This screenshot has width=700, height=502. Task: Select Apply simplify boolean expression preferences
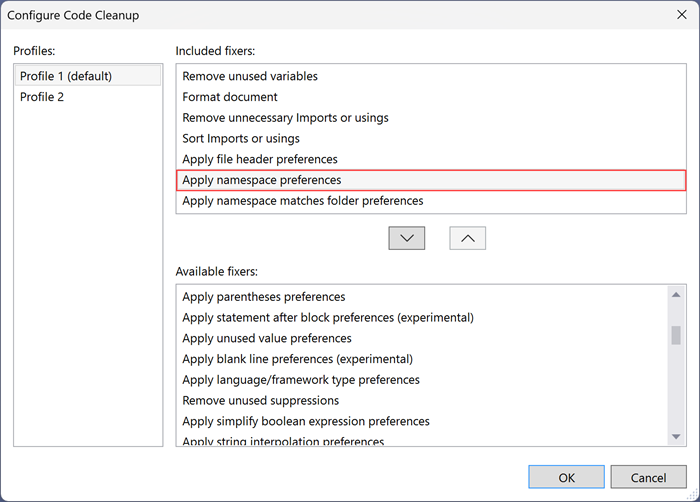click(x=305, y=421)
